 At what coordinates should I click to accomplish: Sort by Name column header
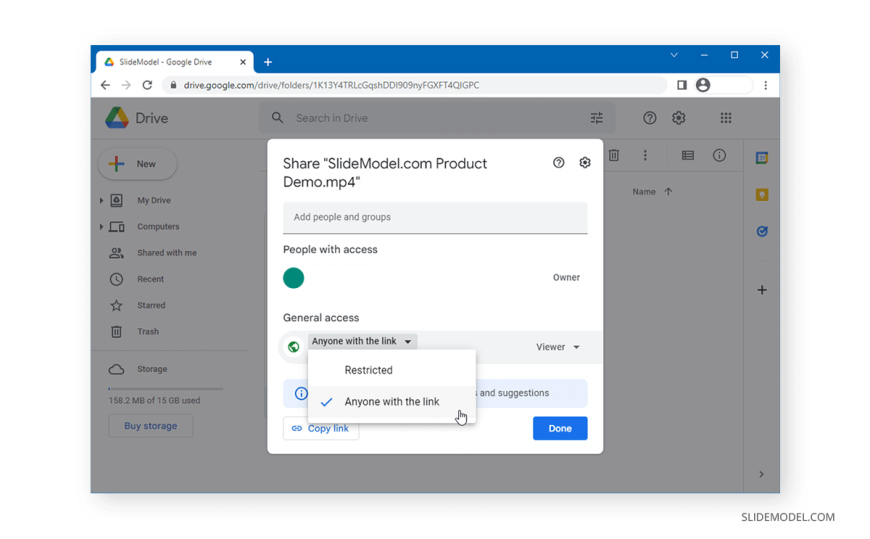click(644, 192)
